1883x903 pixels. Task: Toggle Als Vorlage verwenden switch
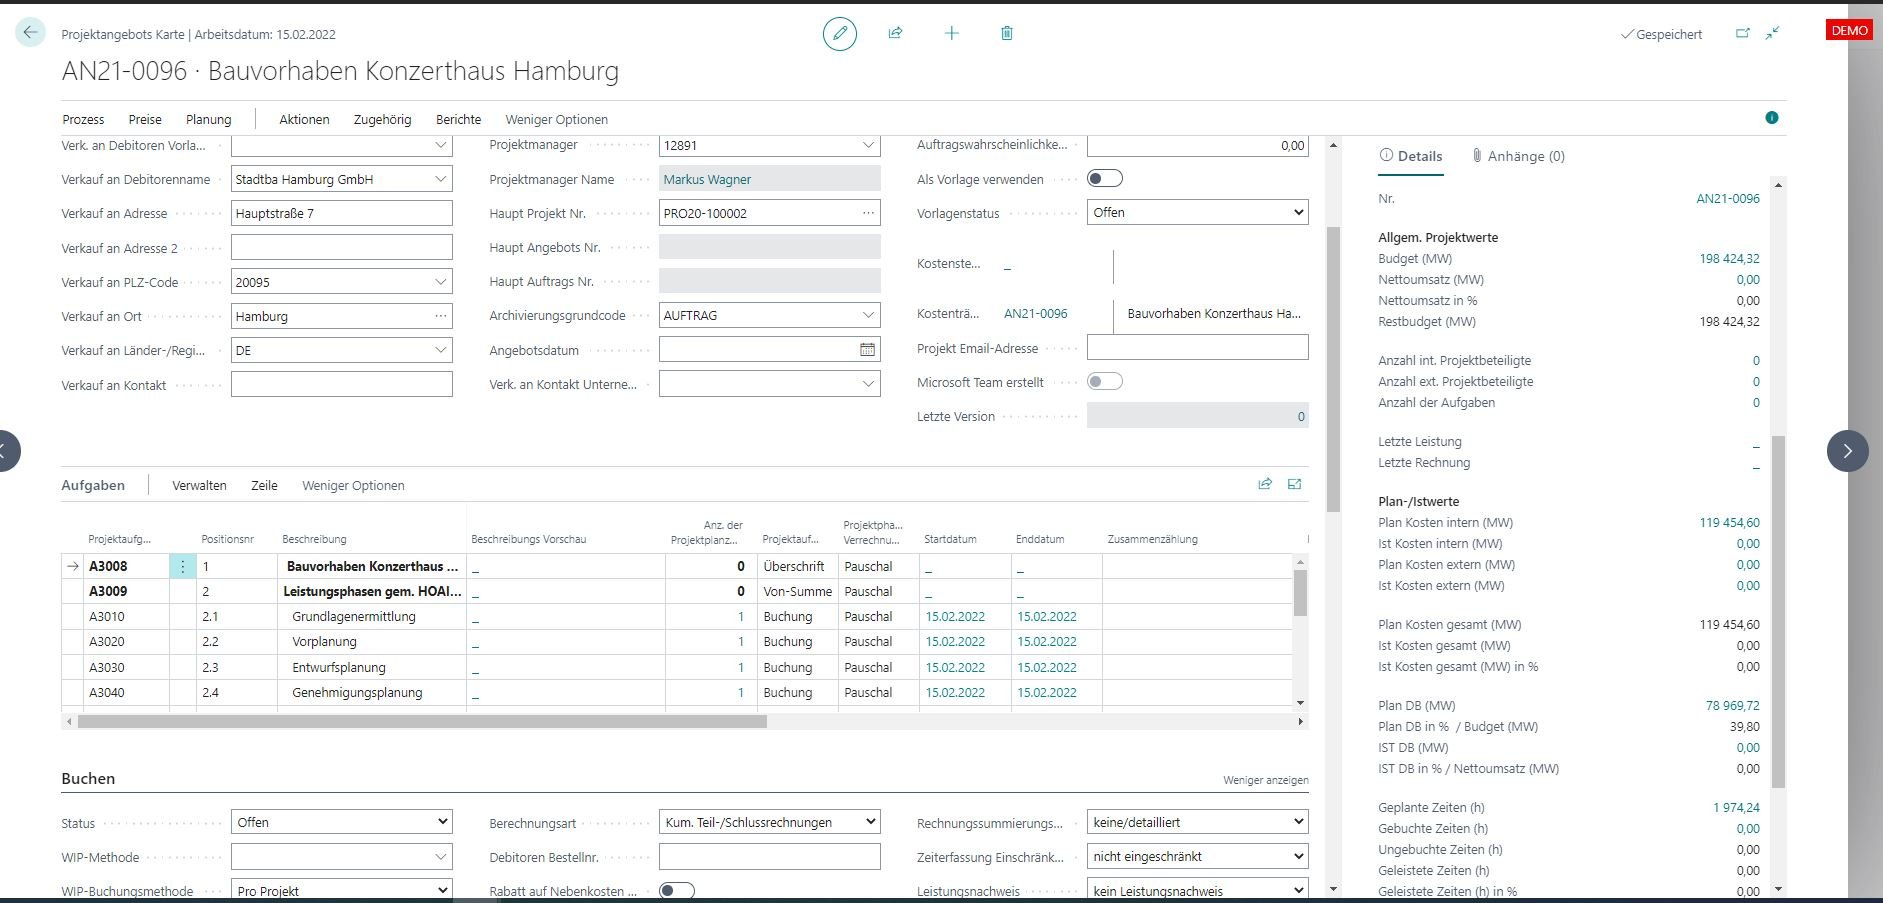pyautogui.click(x=1105, y=179)
